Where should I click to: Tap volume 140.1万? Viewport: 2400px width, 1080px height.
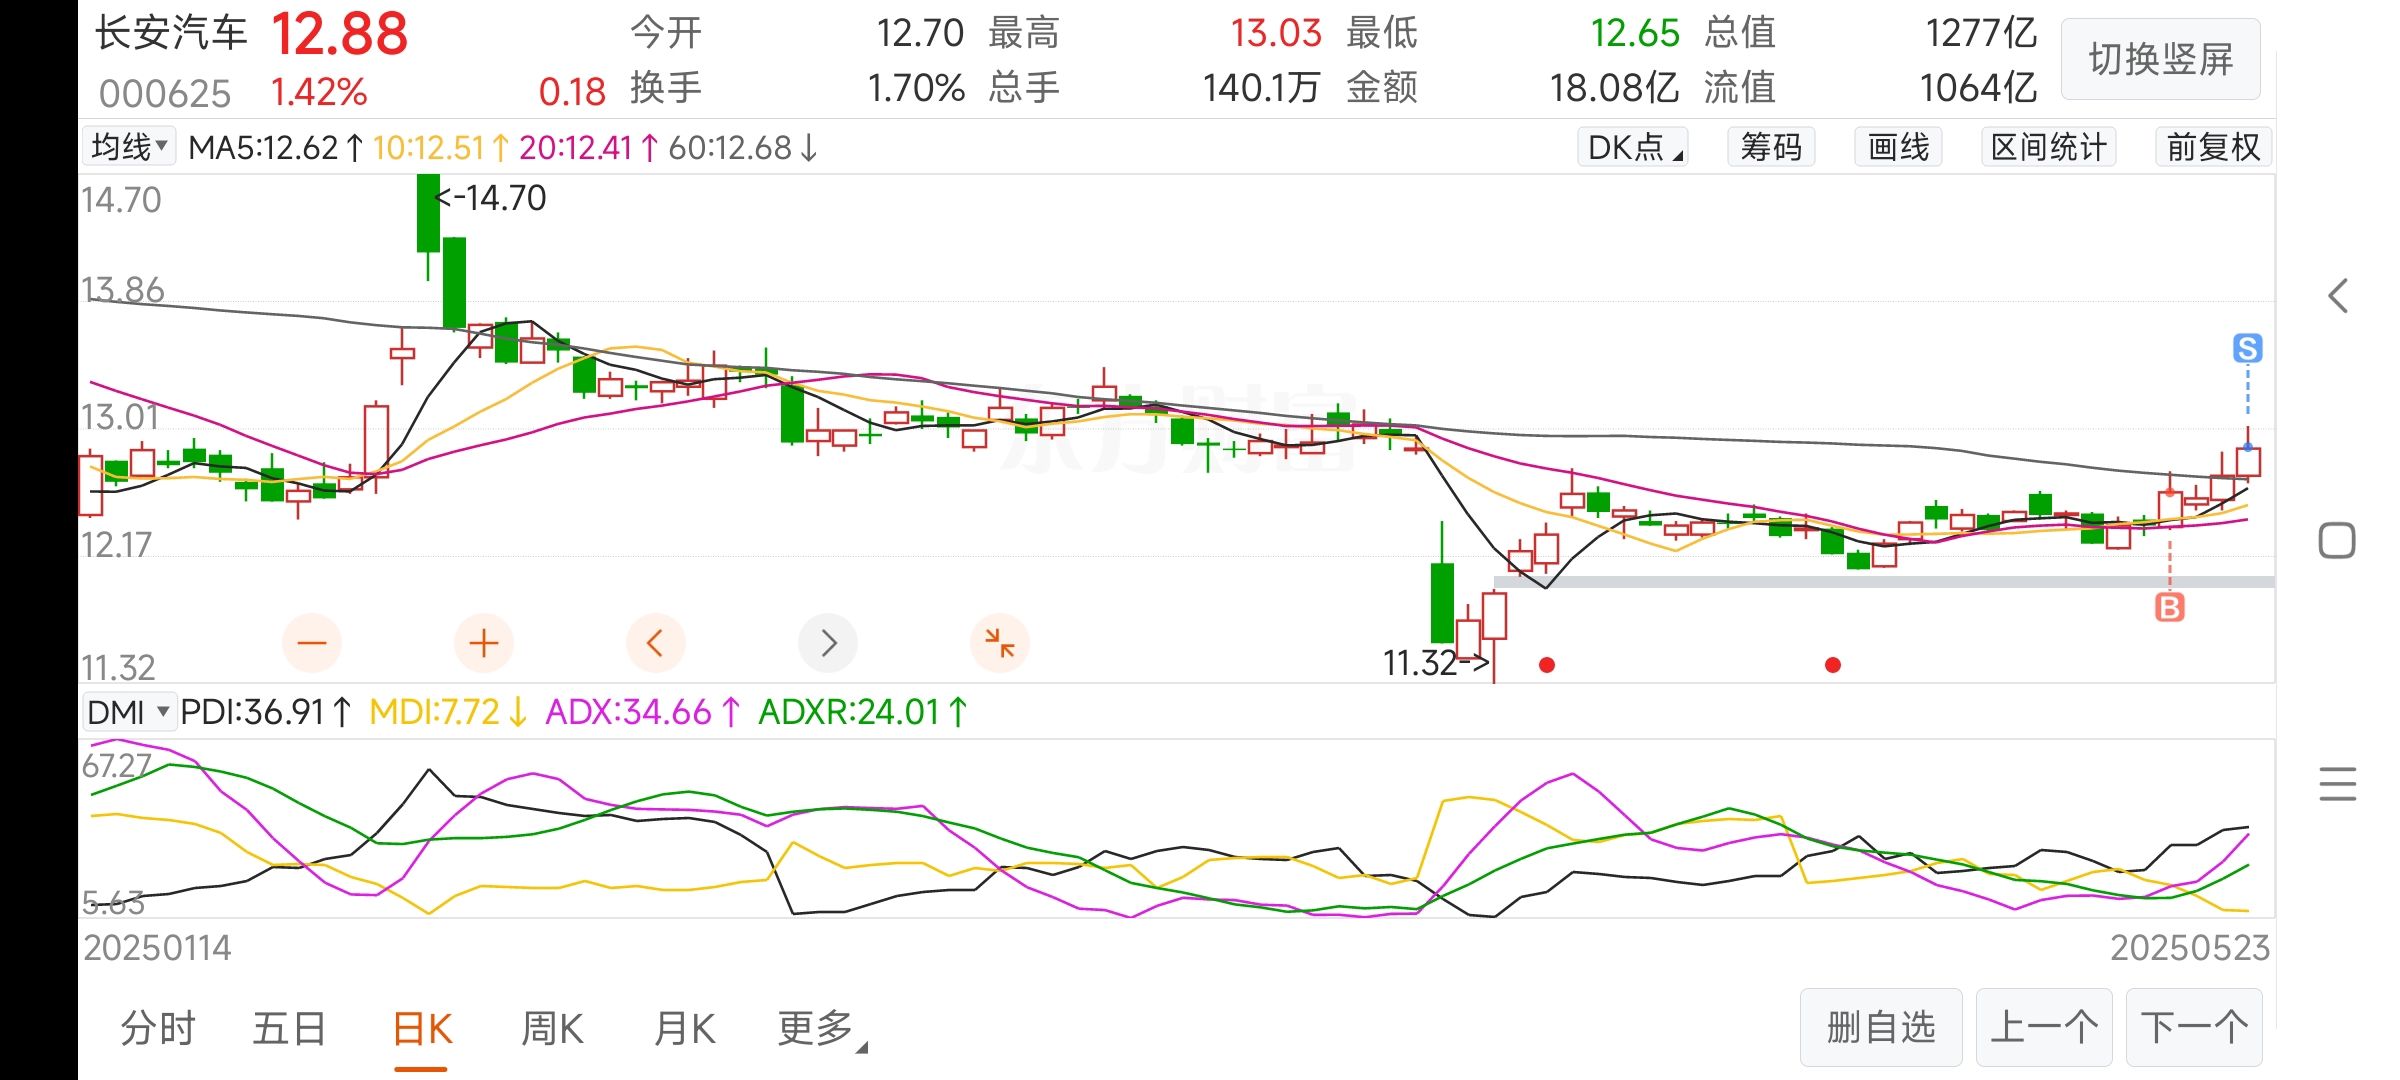coord(1261,88)
